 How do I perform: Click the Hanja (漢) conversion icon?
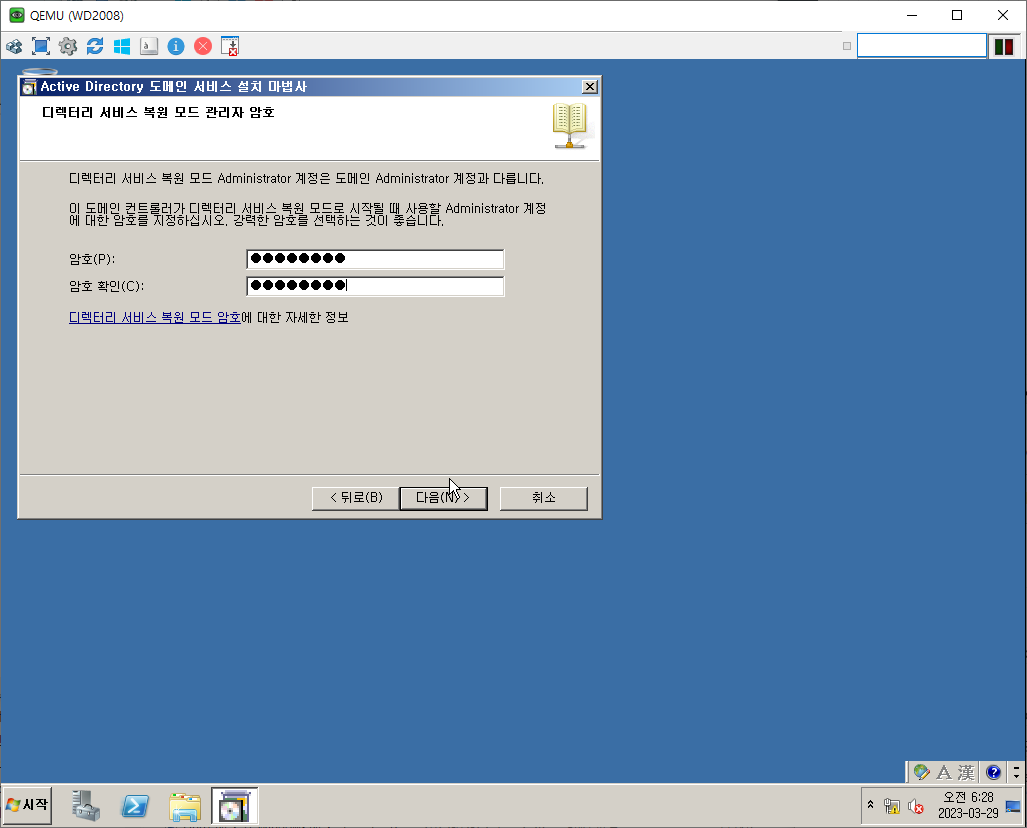click(966, 772)
